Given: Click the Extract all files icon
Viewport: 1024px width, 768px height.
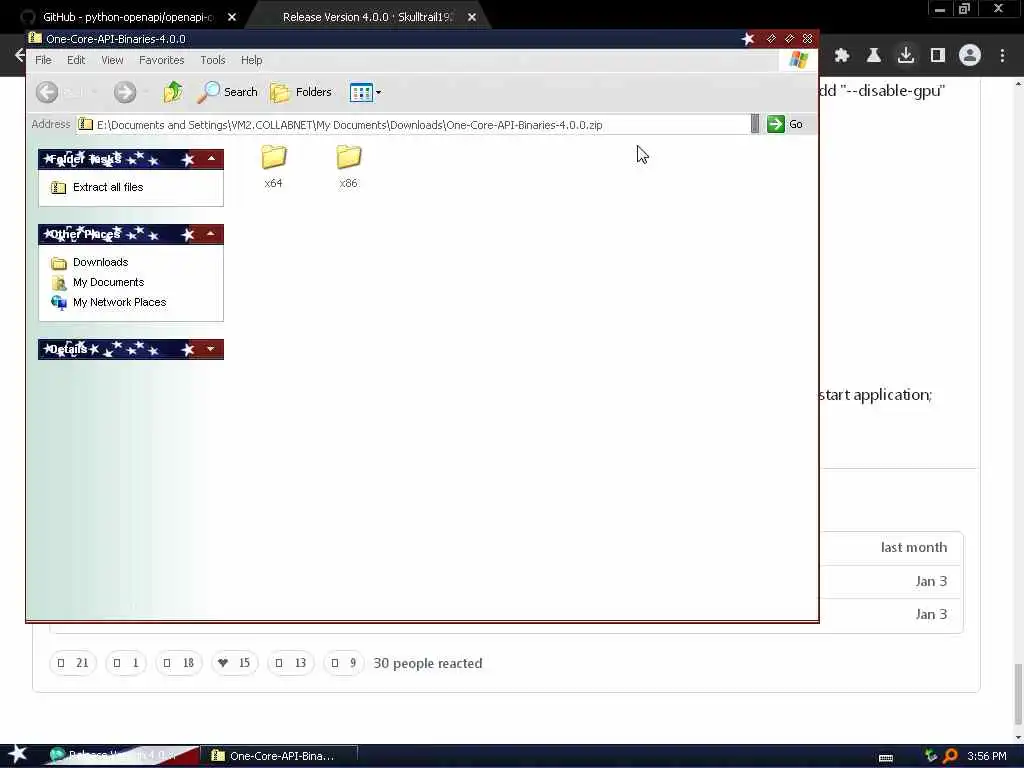Looking at the screenshot, I should [x=58, y=188].
